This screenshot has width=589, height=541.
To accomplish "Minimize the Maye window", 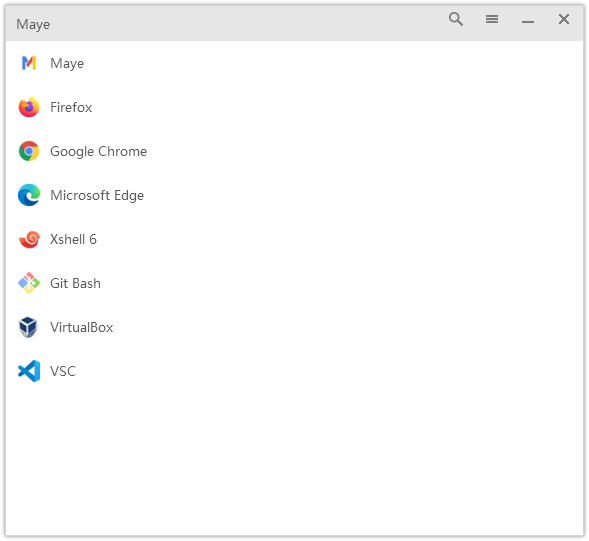I will pyautogui.click(x=528, y=22).
